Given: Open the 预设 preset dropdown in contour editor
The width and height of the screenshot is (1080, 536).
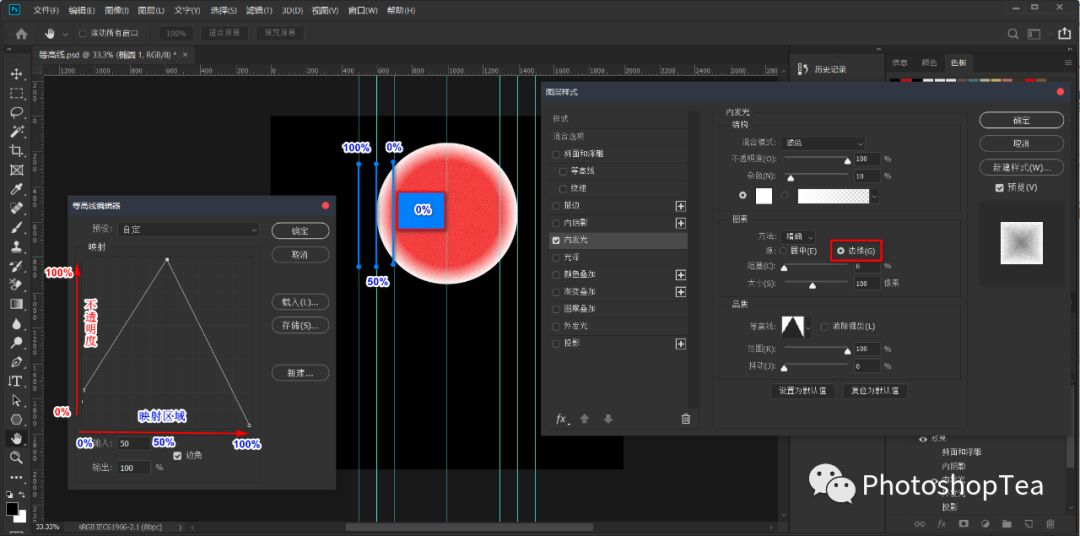Looking at the screenshot, I should 189,229.
